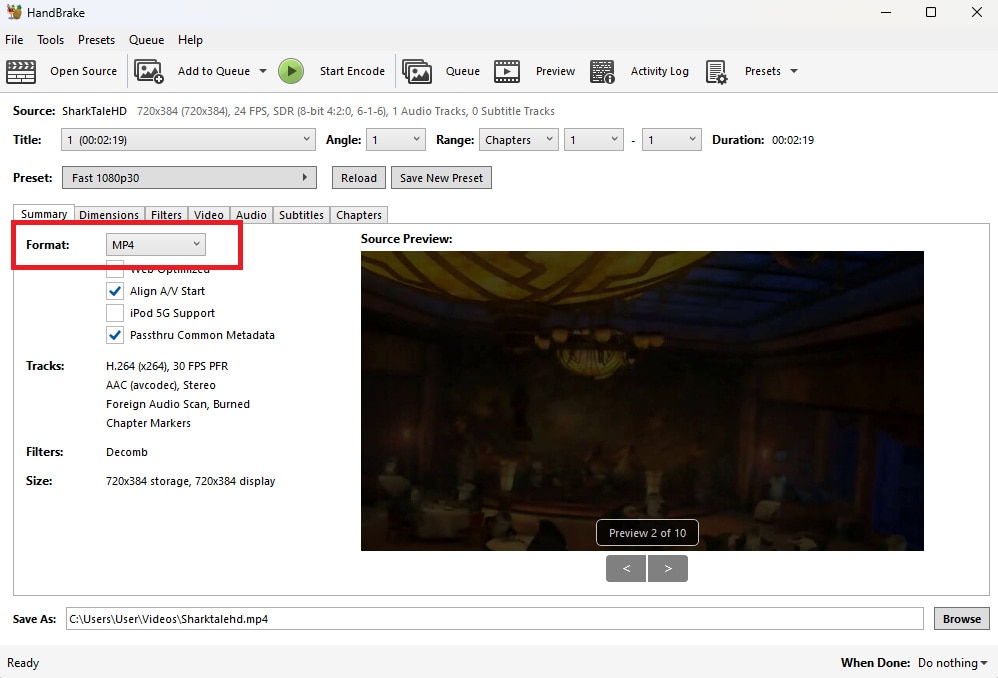Click the H.264 (x264) track text
Screen dimensions: 998x678
[x=167, y=366]
